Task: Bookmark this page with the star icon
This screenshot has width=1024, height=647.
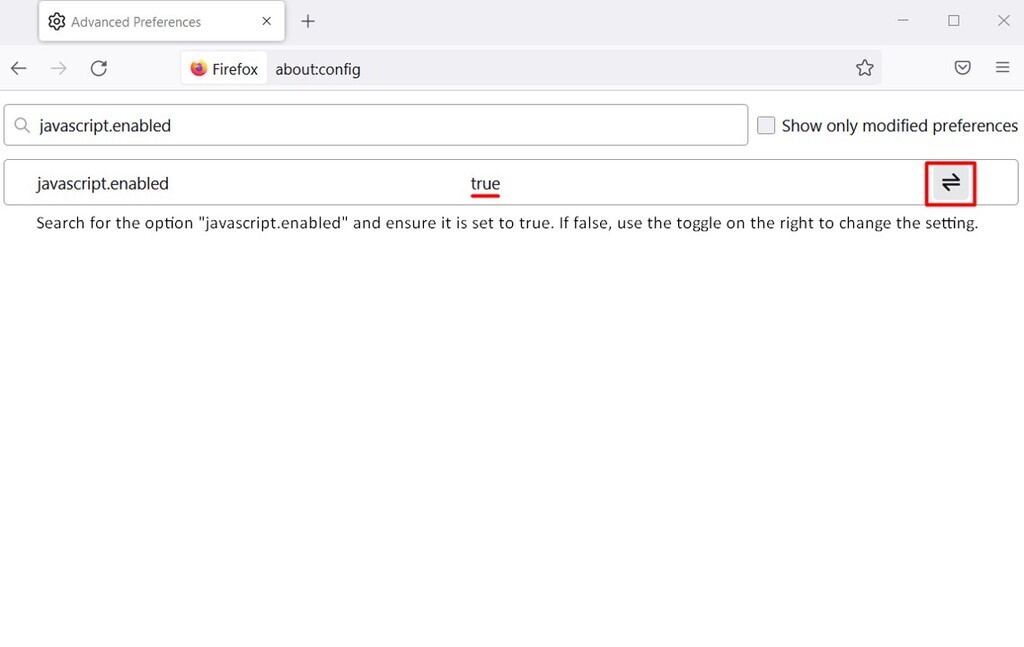Action: [x=865, y=68]
